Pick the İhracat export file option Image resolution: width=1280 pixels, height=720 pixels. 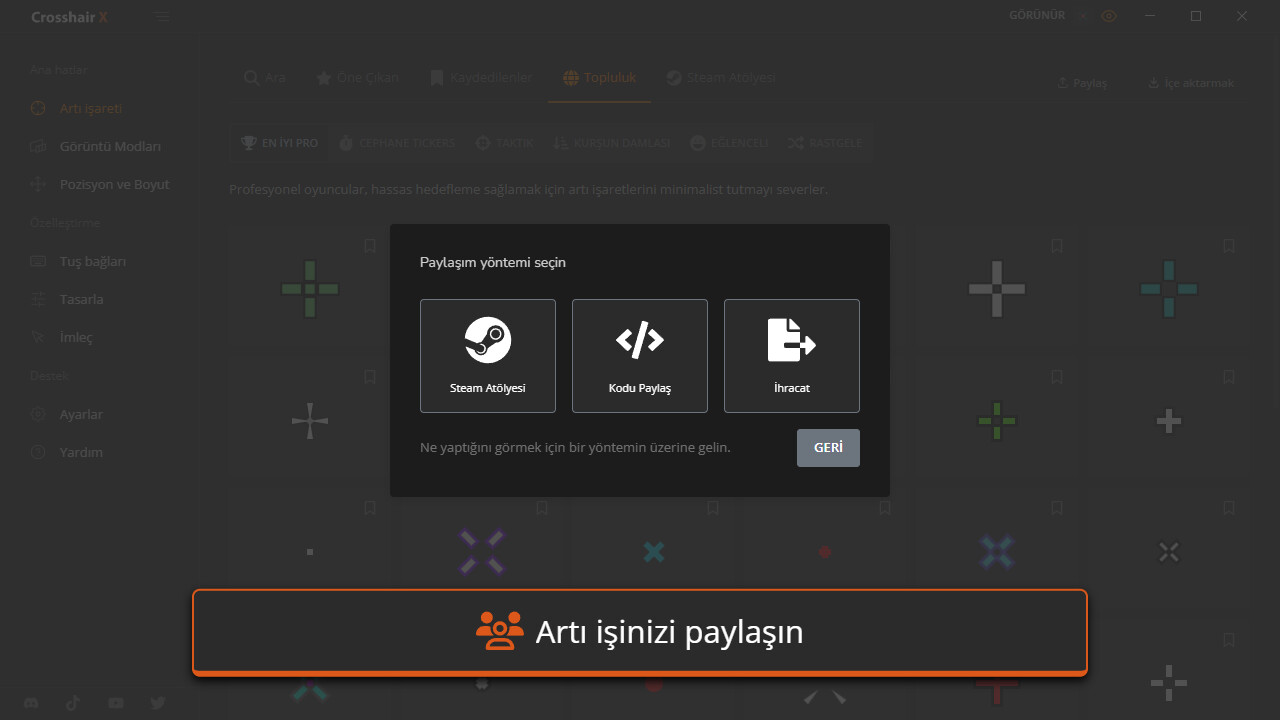tap(791, 355)
